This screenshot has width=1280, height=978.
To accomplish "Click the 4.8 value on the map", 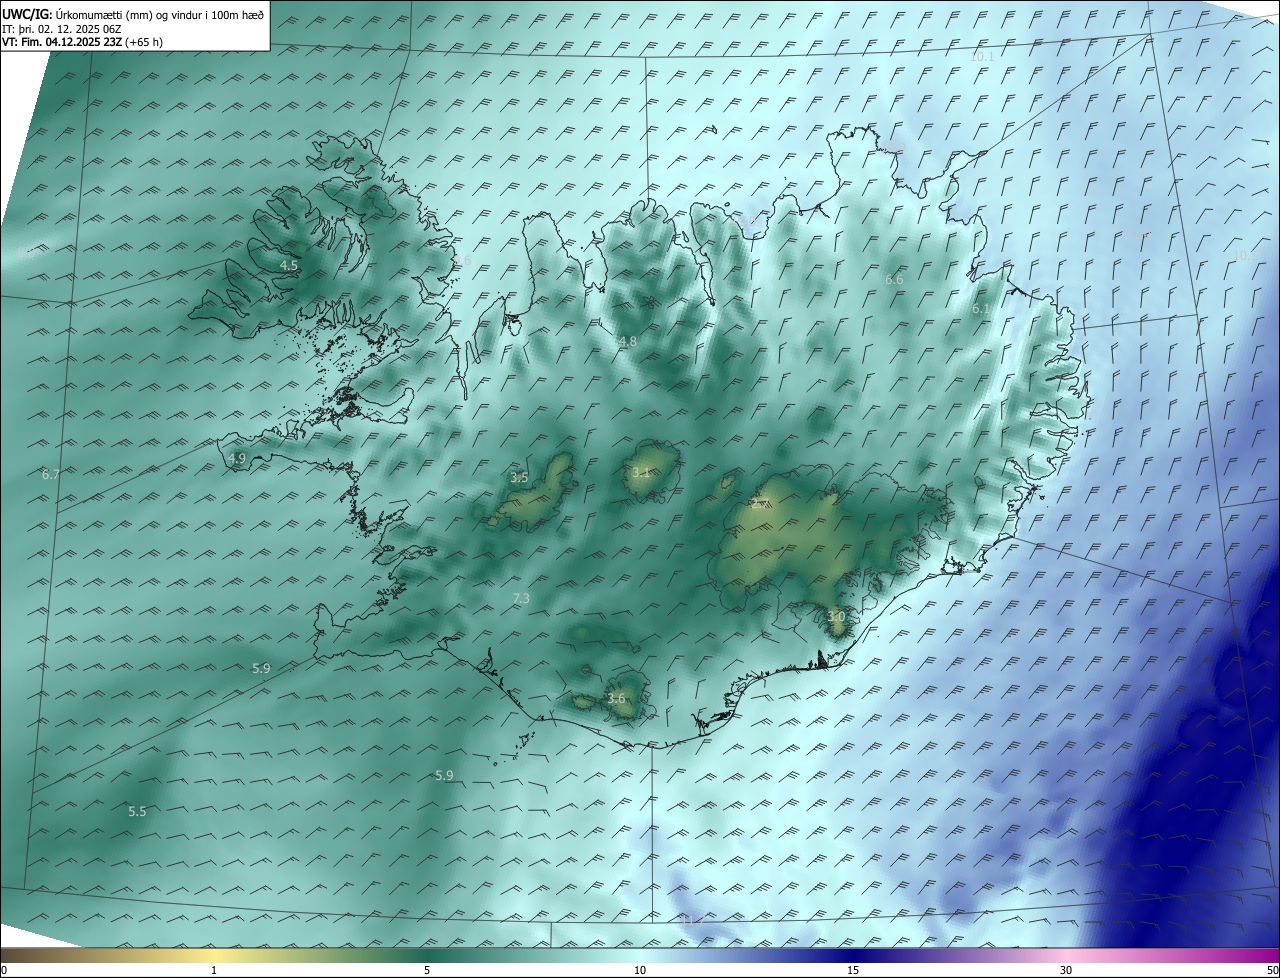I will pyautogui.click(x=628, y=342).
